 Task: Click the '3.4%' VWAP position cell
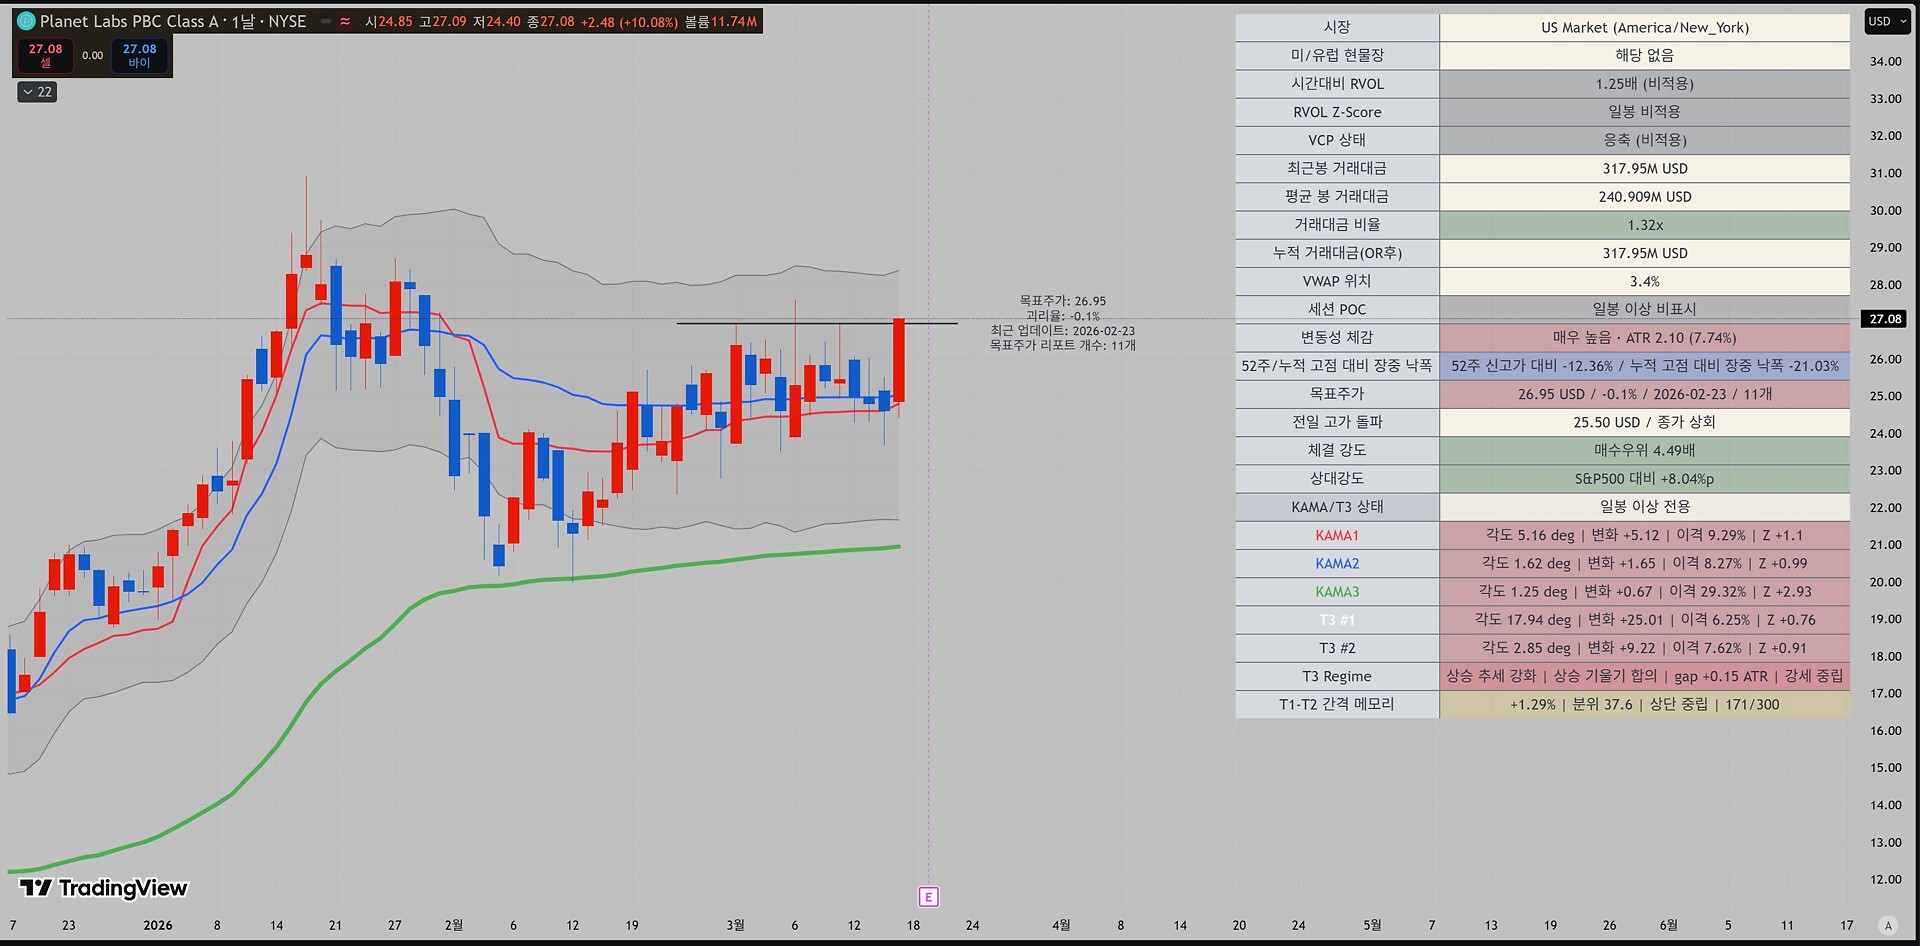[x=1645, y=281]
